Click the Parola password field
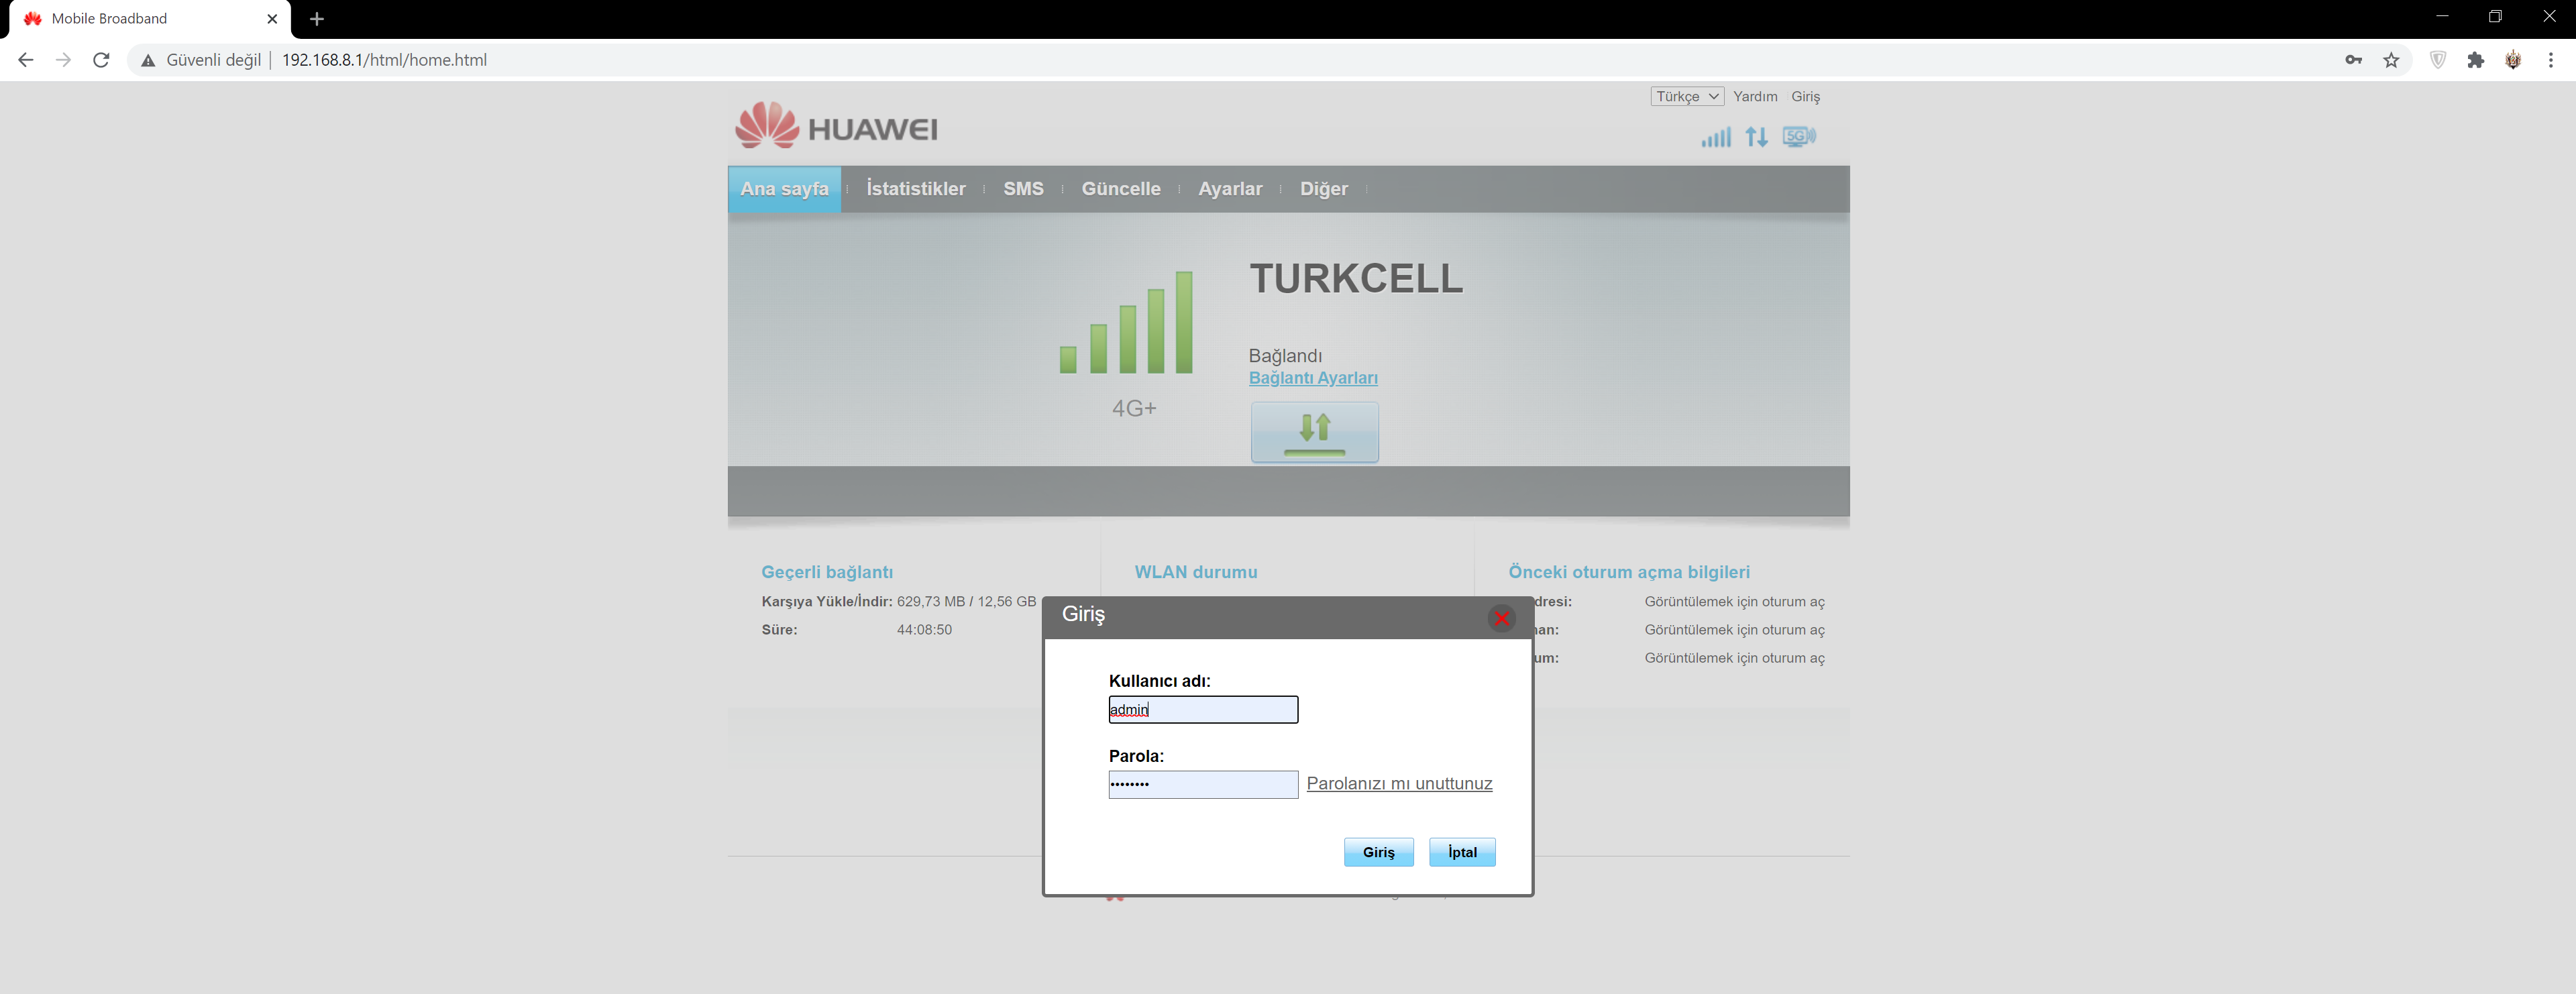The image size is (2576, 994). pos(1203,784)
